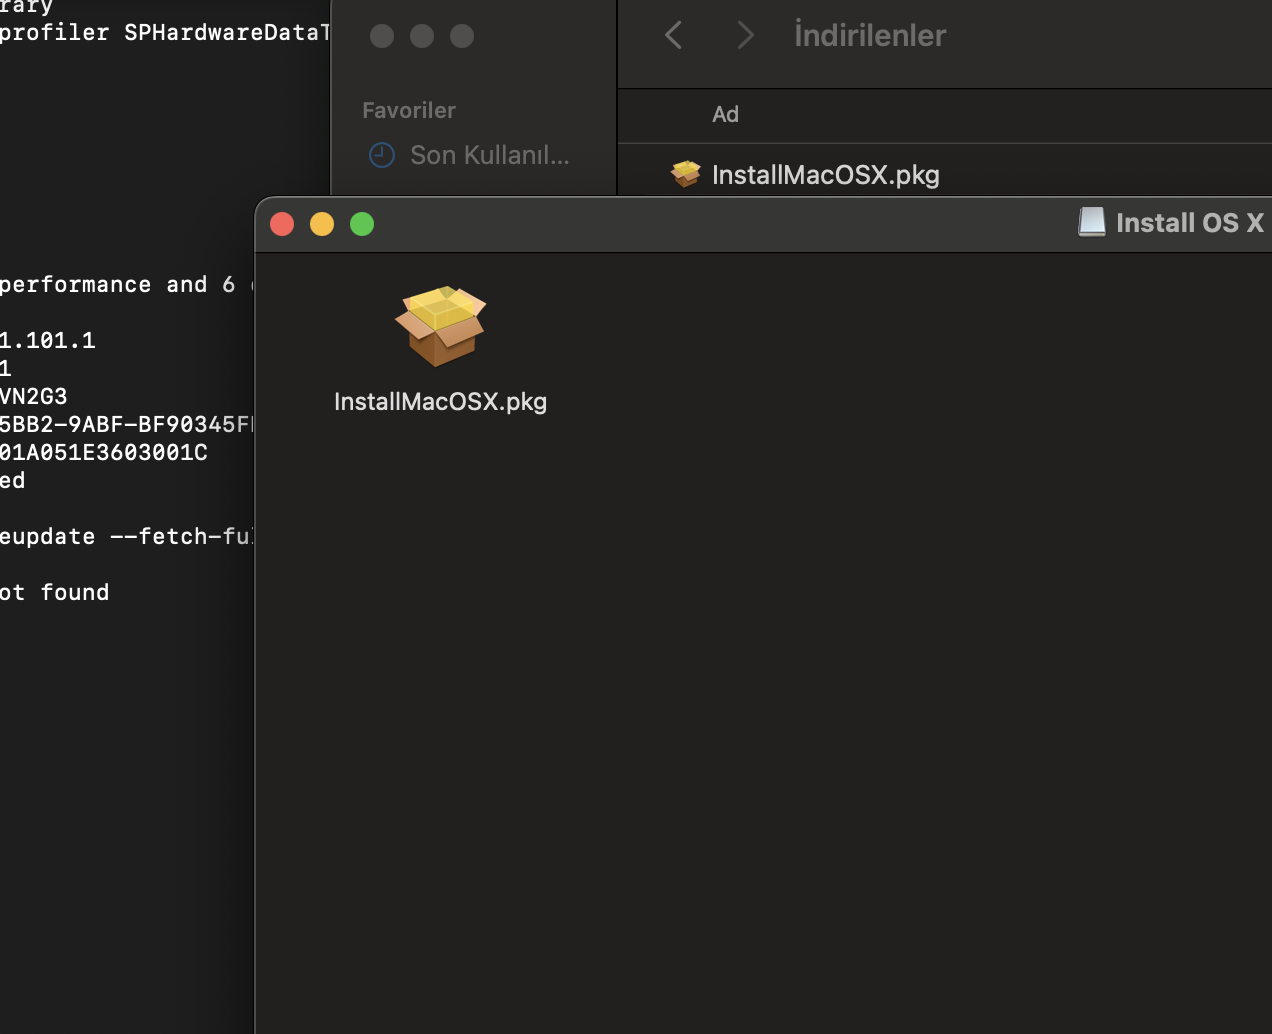Click the '1.101.1' line in Terminal
This screenshot has width=1272, height=1034.
click(48, 340)
